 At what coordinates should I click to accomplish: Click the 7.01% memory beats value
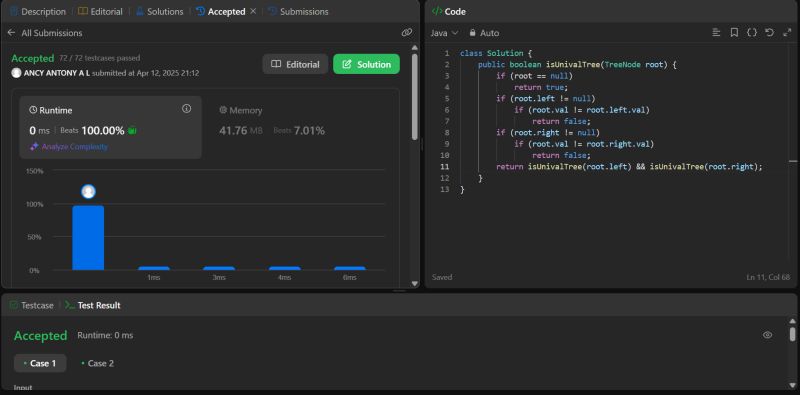click(309, 131)
